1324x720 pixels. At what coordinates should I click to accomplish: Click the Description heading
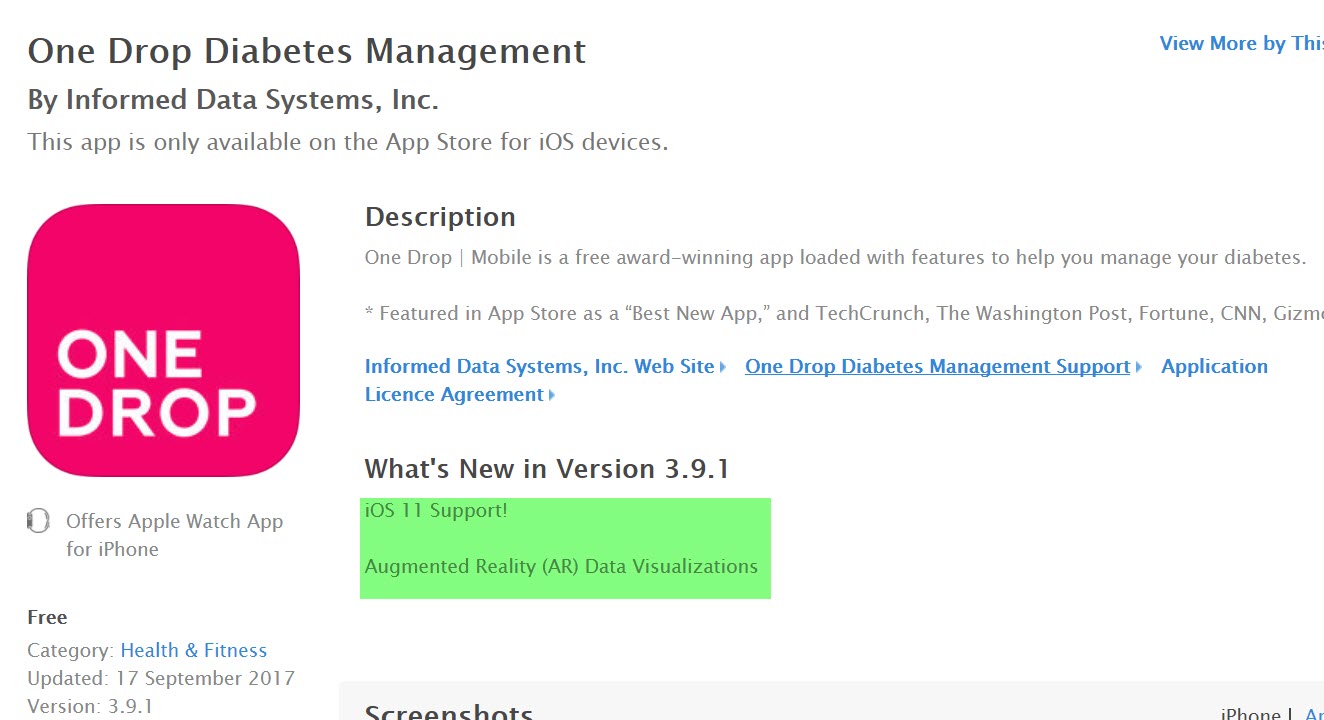(x=440, y=216)
